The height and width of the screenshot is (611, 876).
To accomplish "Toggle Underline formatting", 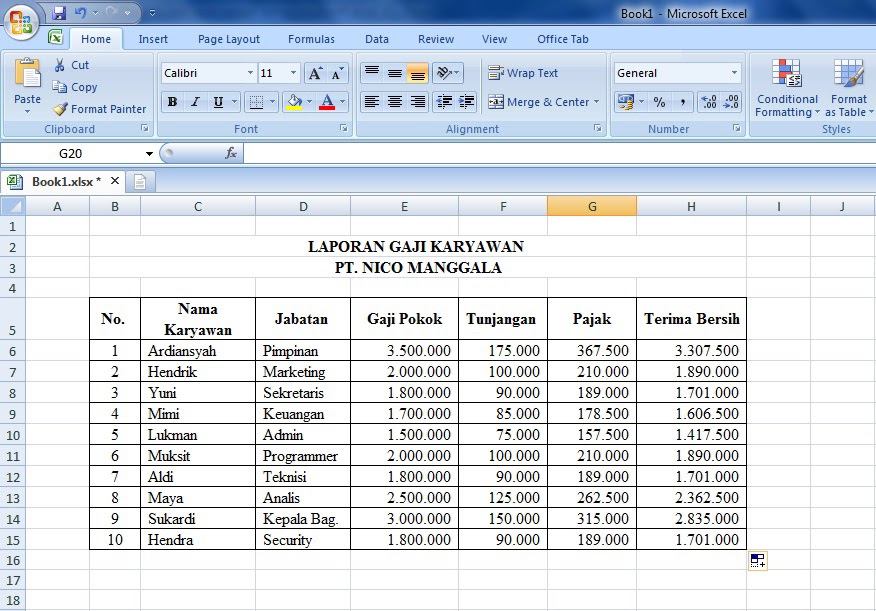I will tap(218, 102).
